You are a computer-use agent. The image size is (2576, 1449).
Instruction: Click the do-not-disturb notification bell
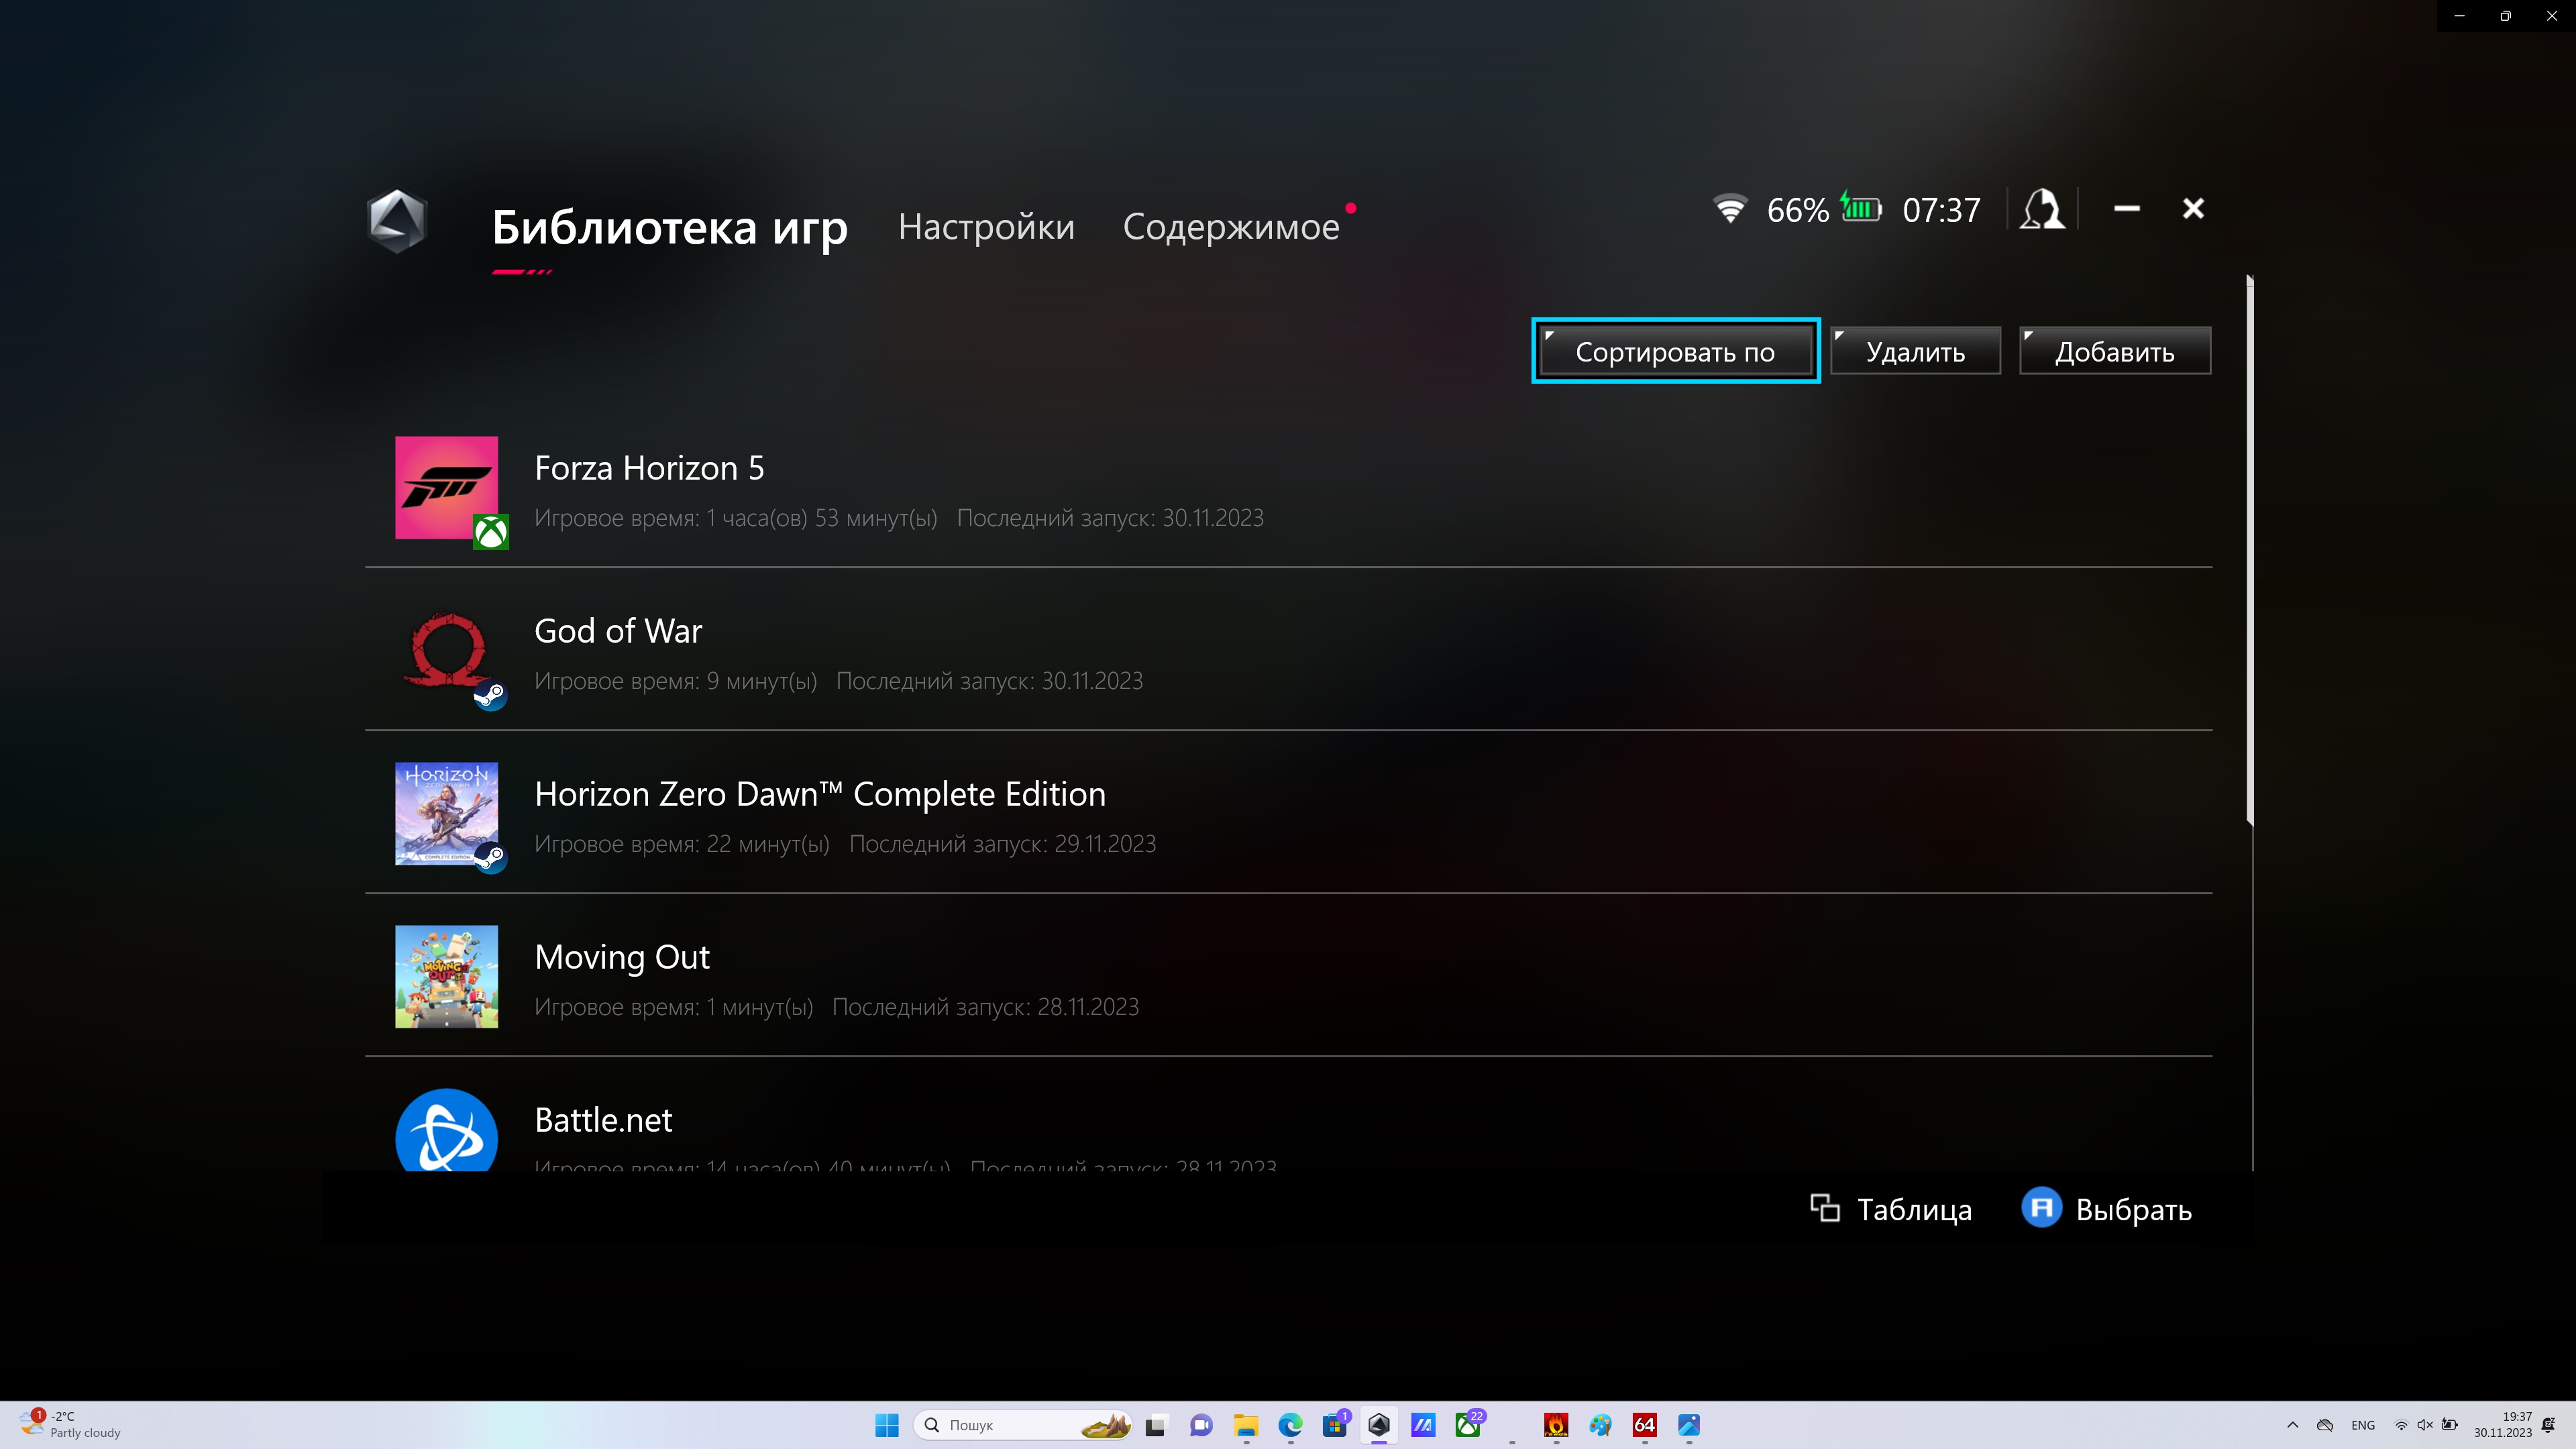pos(2549,1425)
